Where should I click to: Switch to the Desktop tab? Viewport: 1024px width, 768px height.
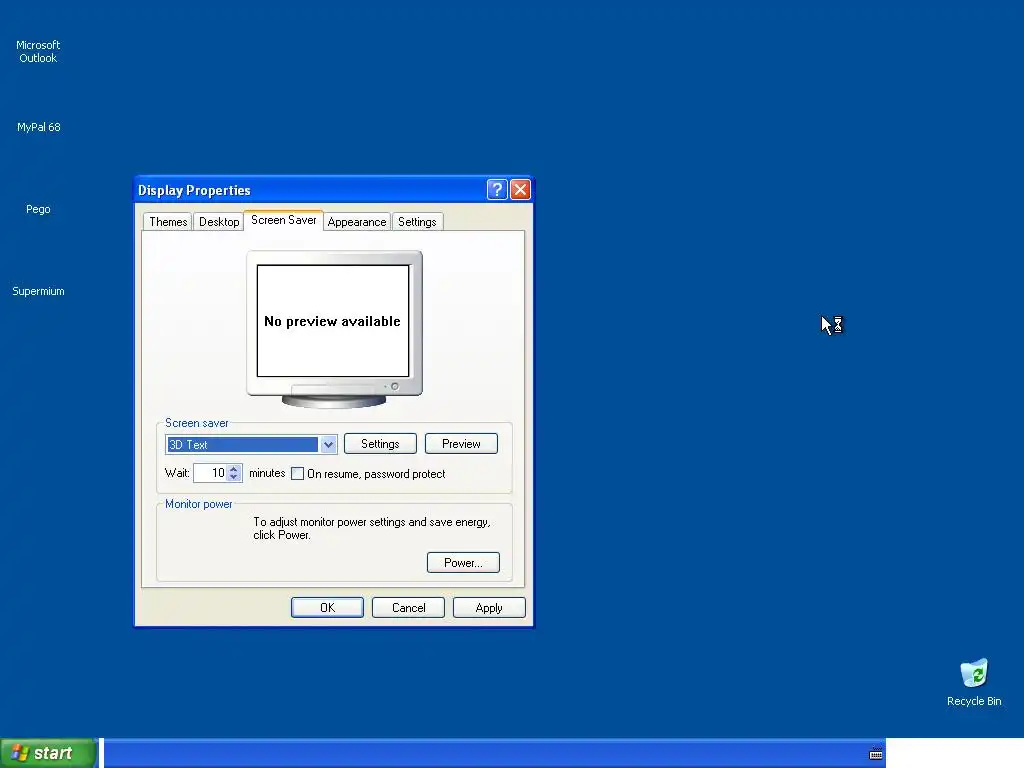tap(219, 221)
